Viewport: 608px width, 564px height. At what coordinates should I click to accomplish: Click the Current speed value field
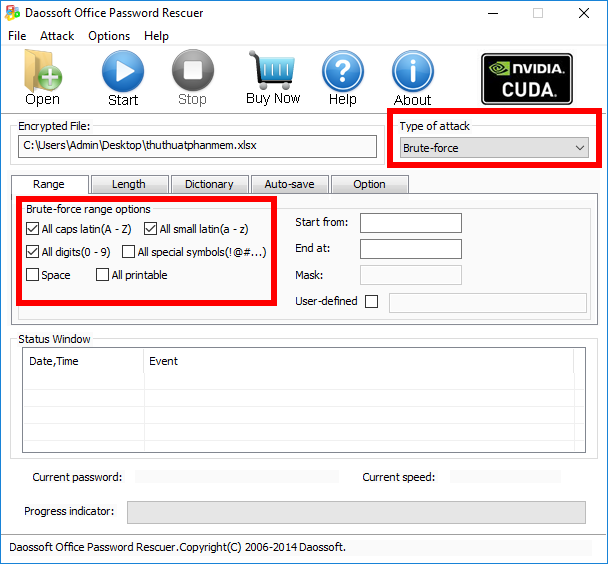(505, 477)
